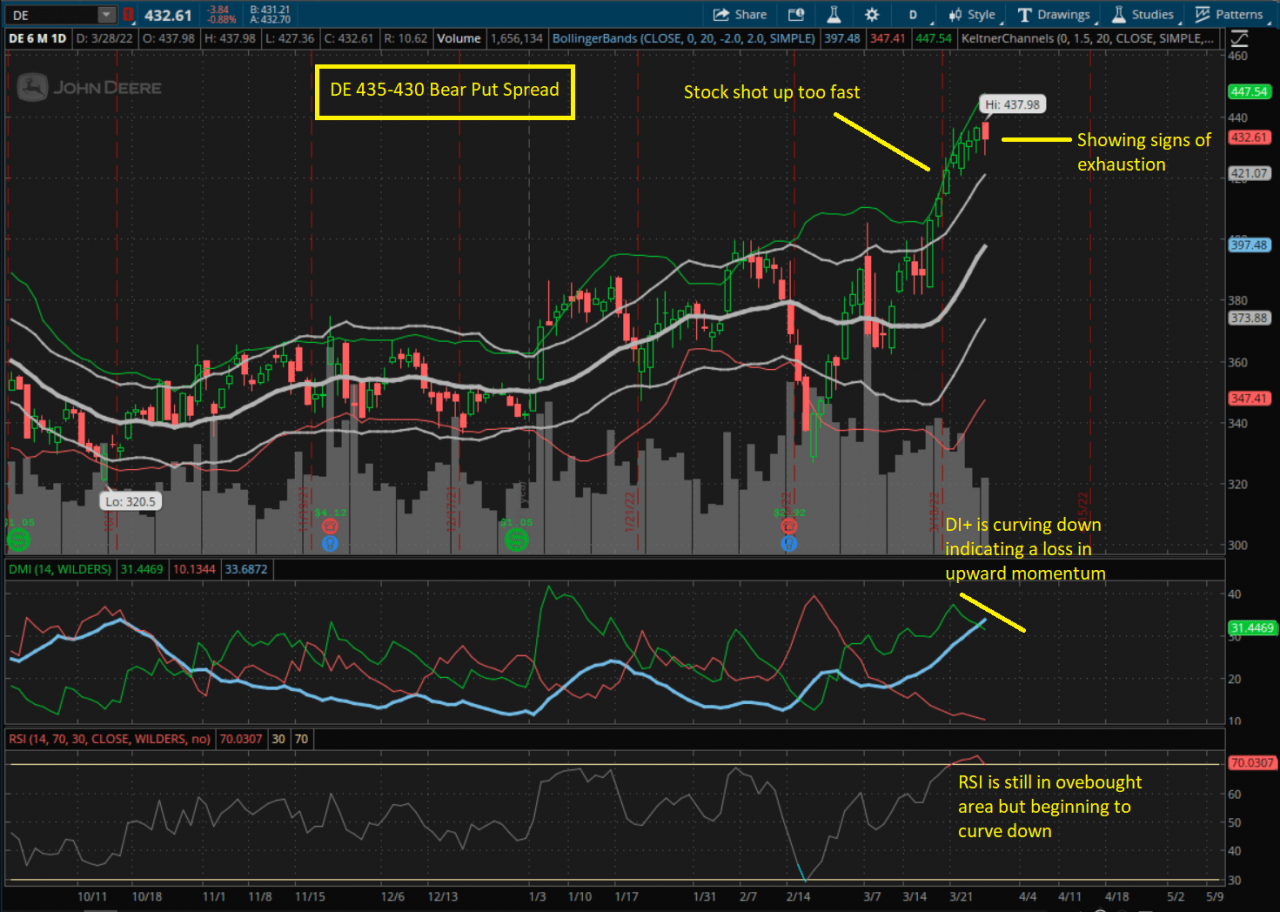Click the Hi: 437.98 price bubble
This screenshot has width=1280, height=912.
point(1014,104)
